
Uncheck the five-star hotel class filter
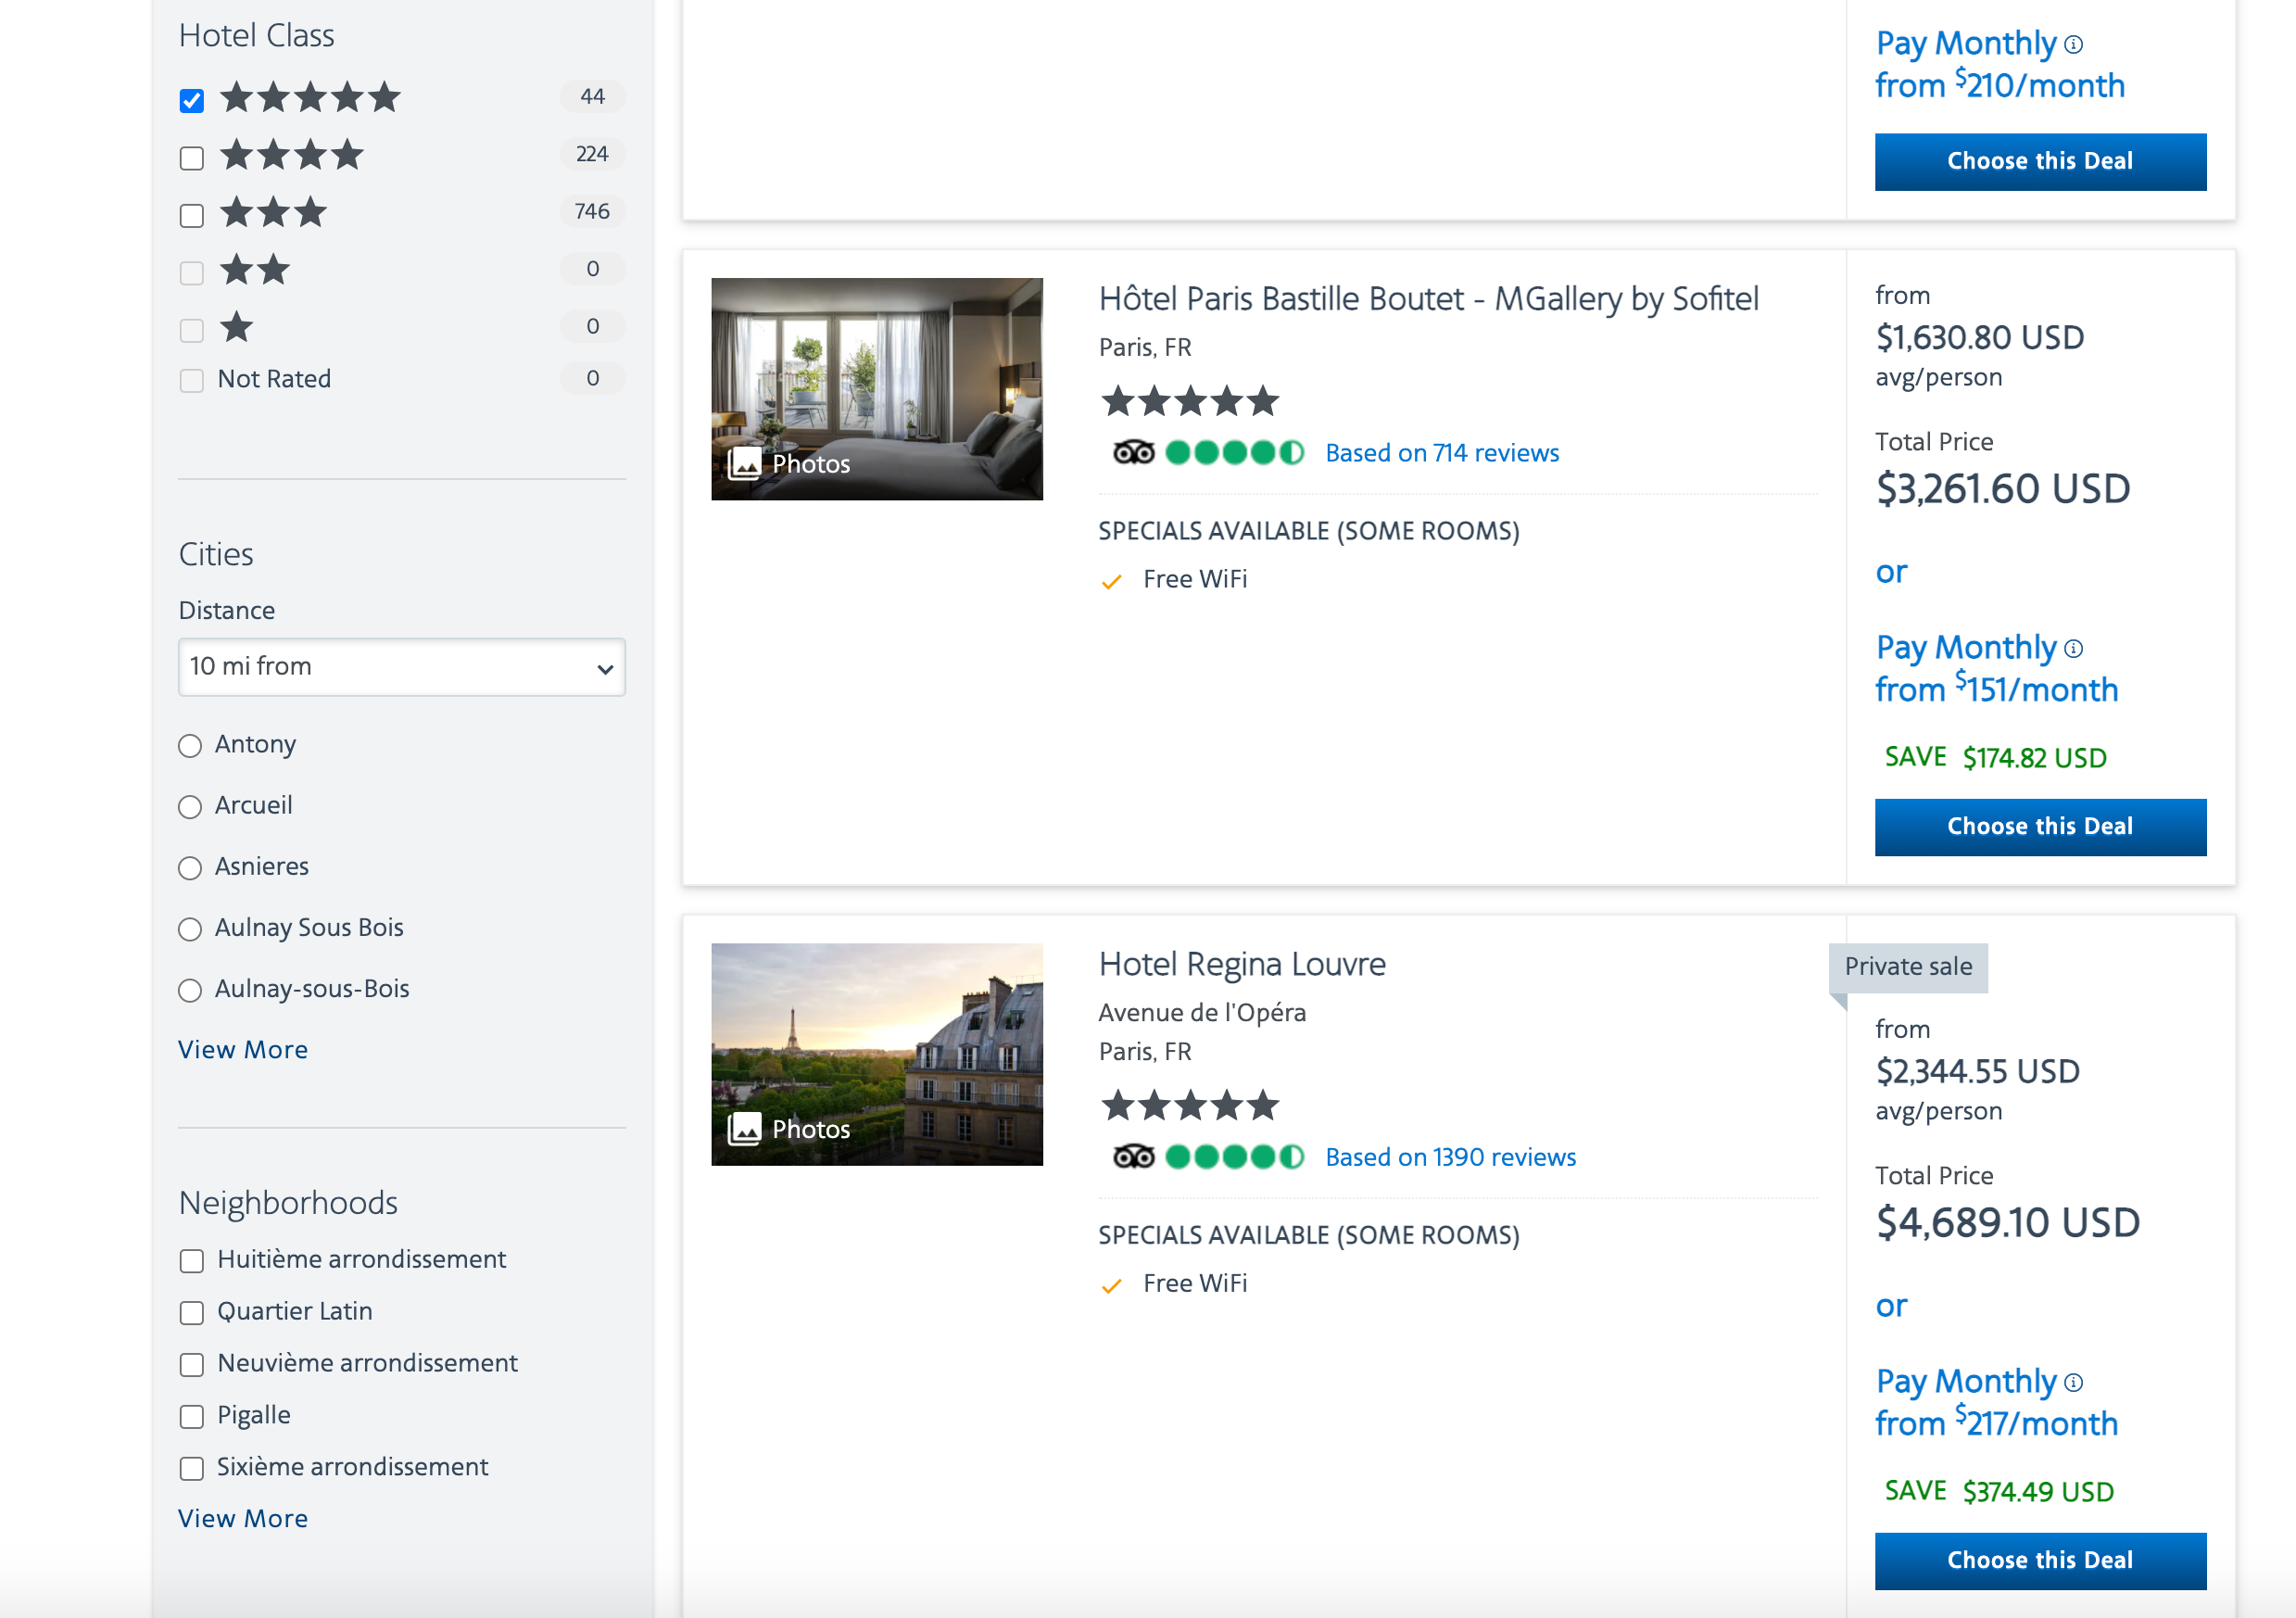(192, 100)
